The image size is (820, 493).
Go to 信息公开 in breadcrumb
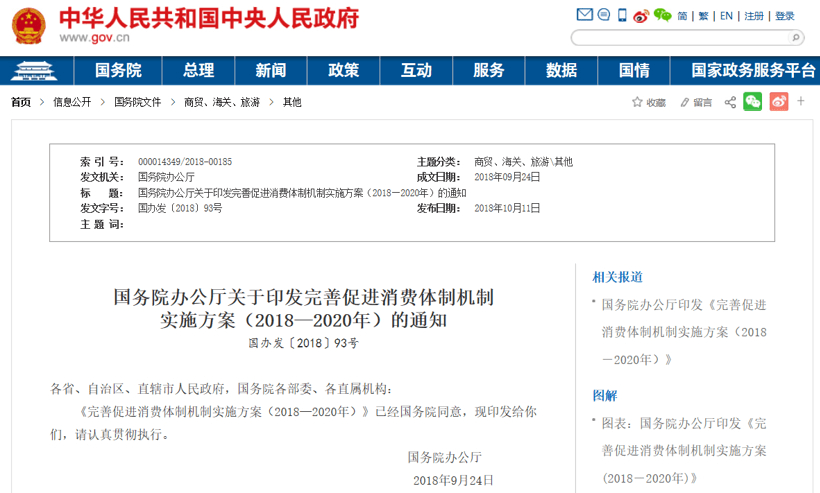click(x=72, y=102)
